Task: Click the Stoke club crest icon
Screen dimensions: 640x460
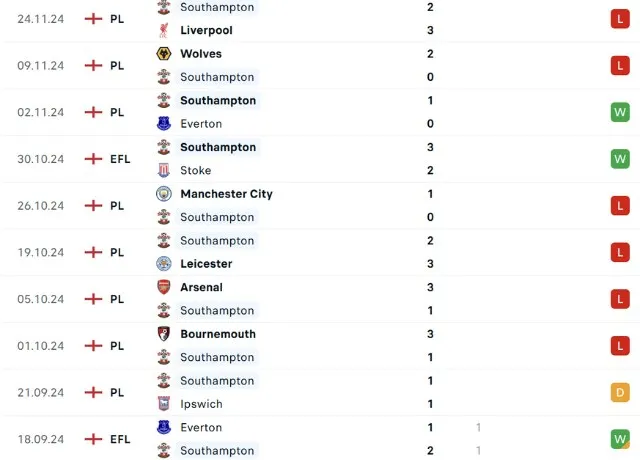Action: pyautogui.click(x=163, y=170)
